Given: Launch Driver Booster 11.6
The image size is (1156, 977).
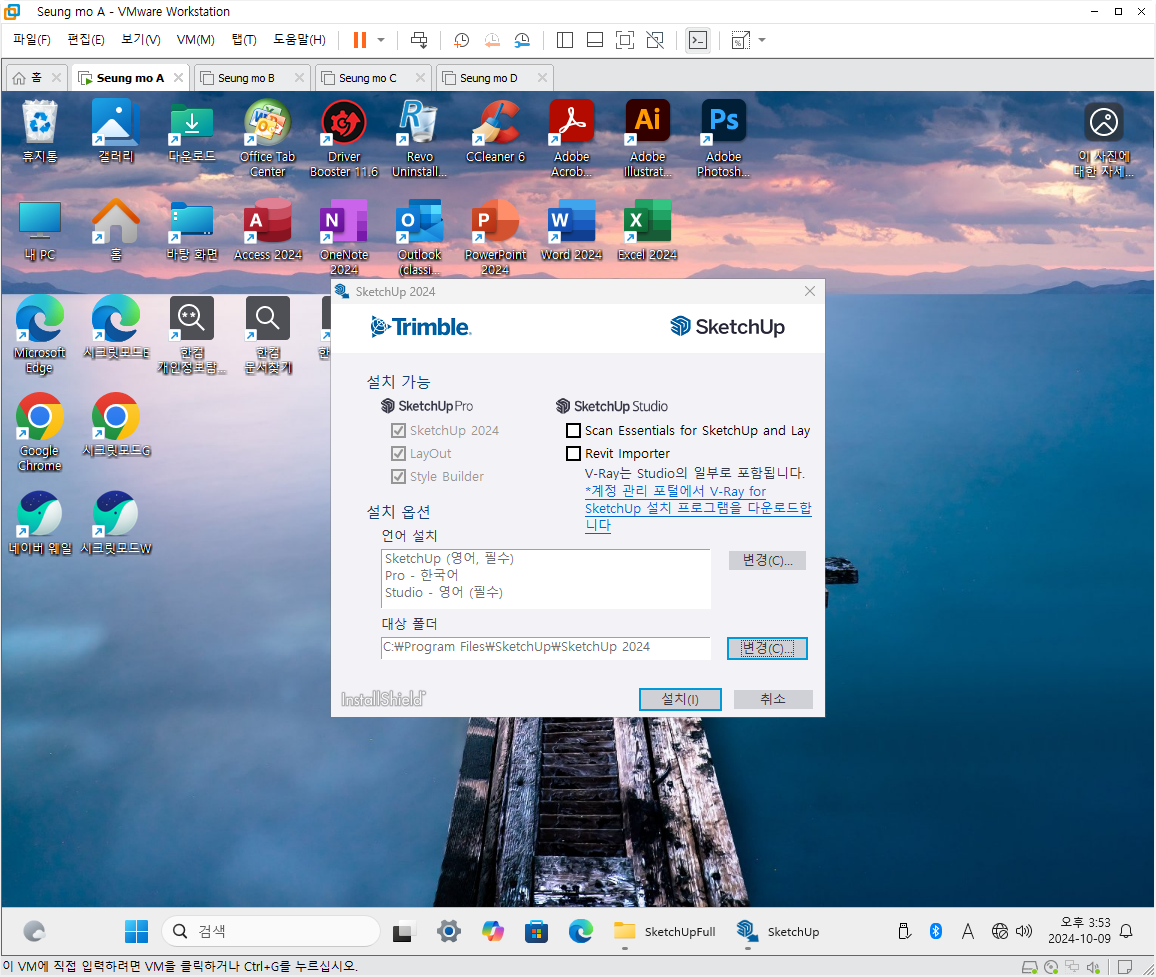Looking at the screenshot, I should point(344,139).
